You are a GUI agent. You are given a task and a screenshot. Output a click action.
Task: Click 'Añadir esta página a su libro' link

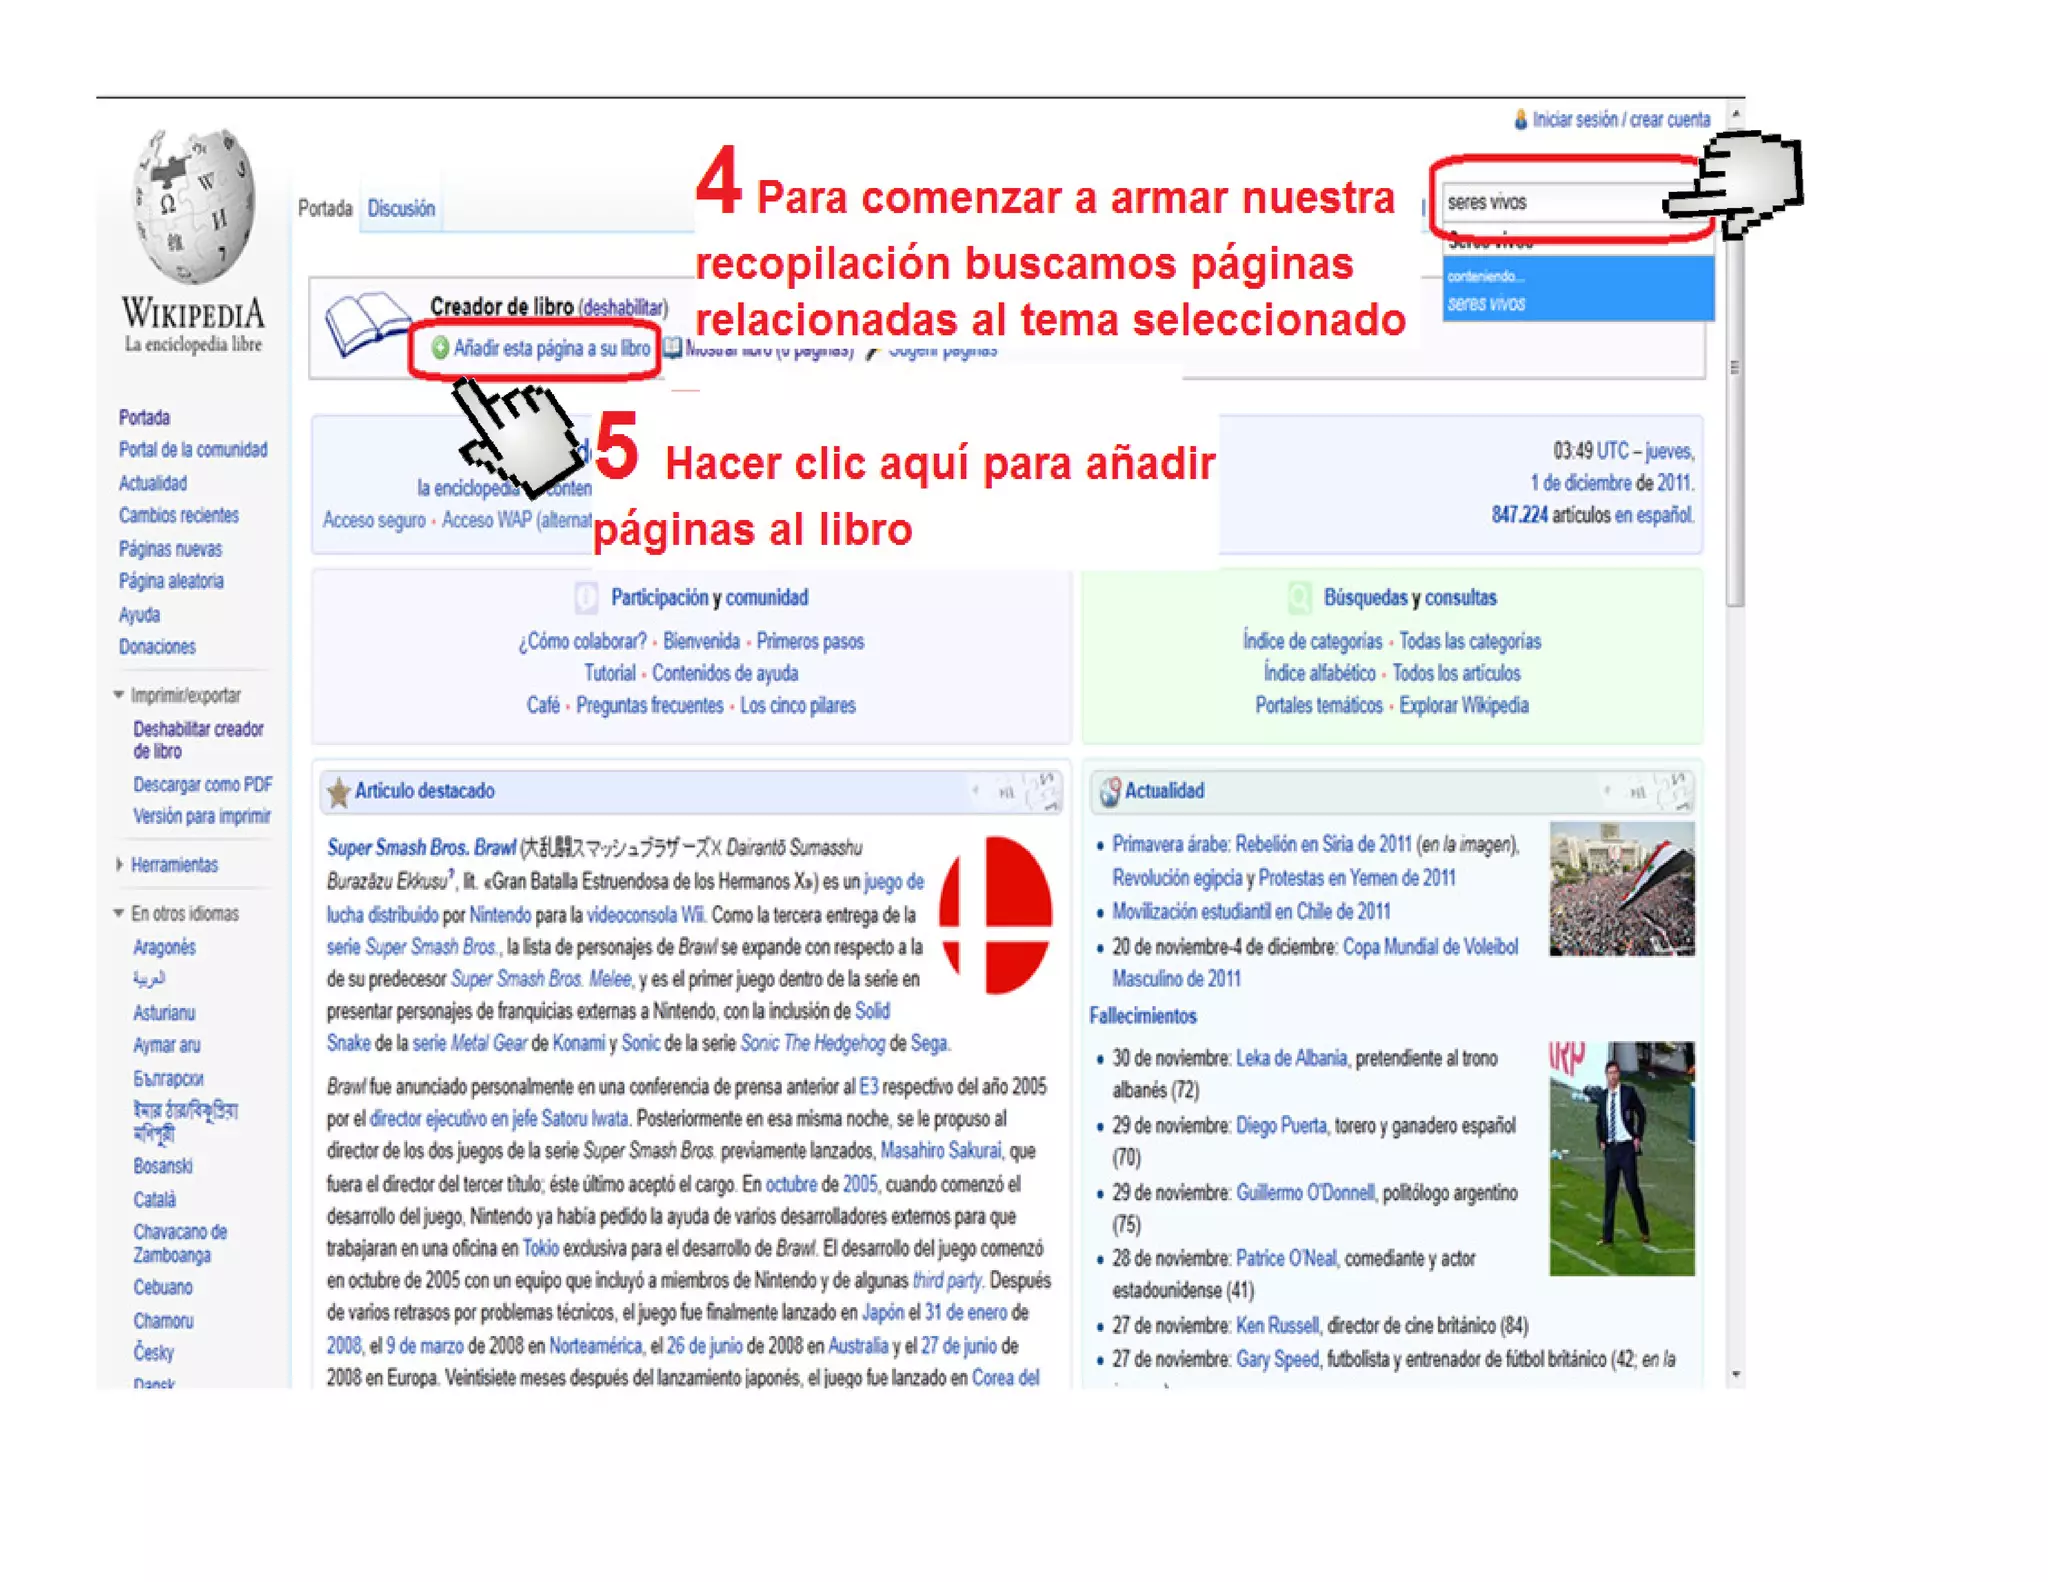[551, 348]
